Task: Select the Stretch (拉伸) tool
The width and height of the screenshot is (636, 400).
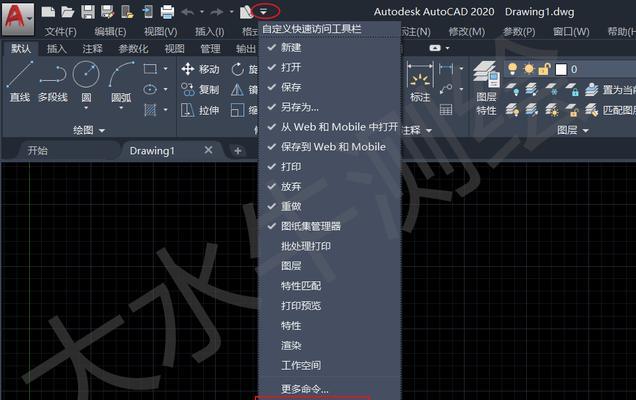Action: click(200, 110)
